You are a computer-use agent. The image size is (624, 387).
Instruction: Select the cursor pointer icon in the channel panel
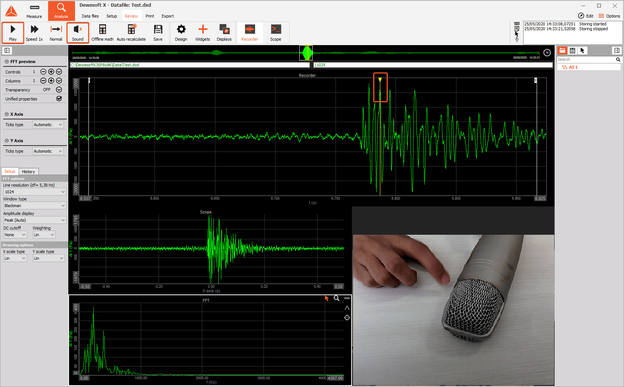582,51
